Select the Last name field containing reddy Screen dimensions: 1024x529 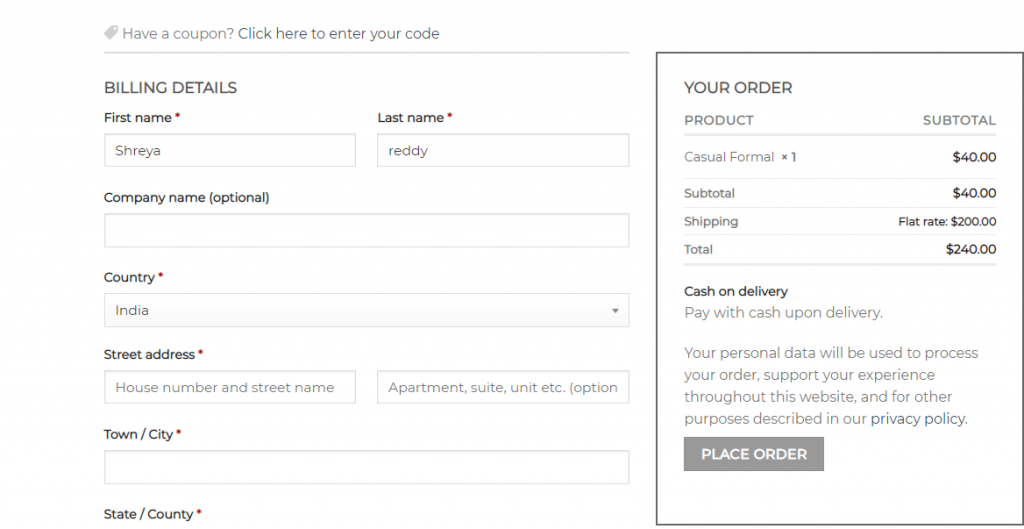503,150
